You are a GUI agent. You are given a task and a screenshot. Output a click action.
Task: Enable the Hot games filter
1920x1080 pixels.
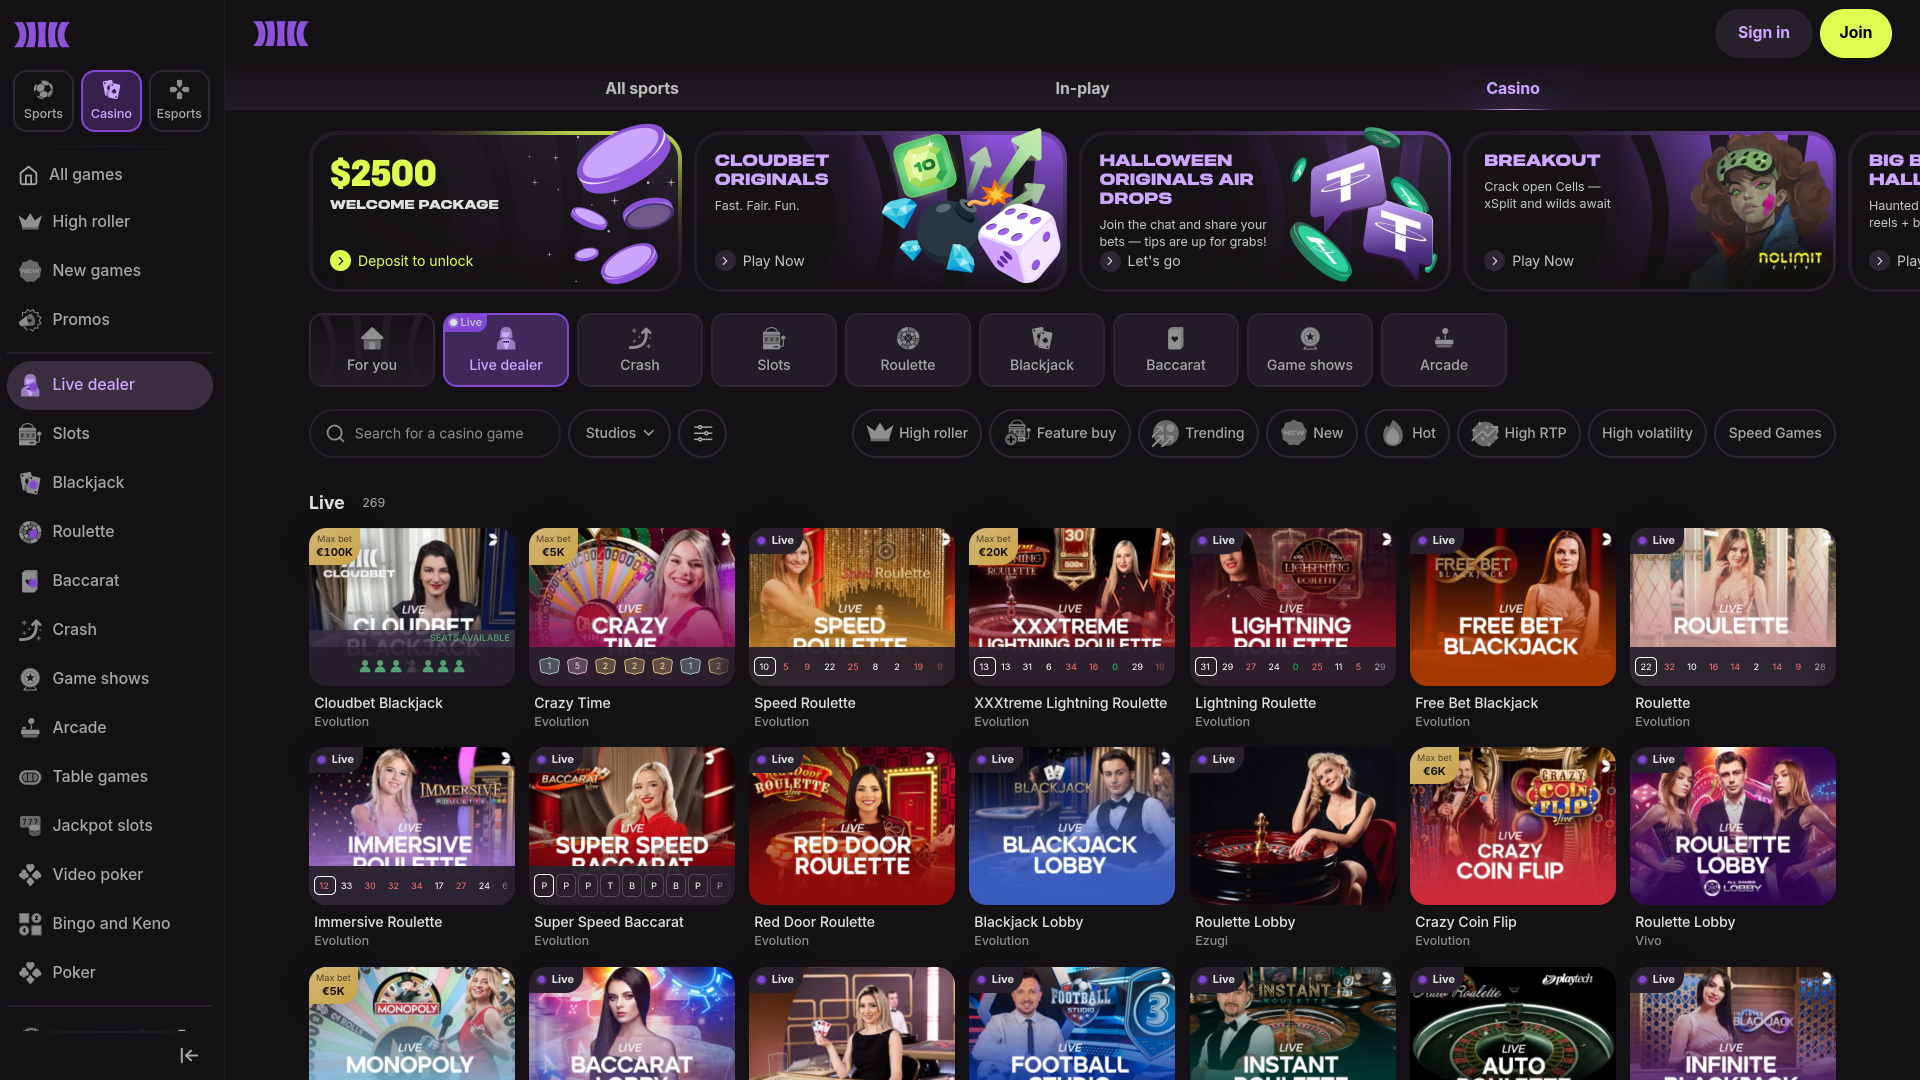(x=1407, y=433)
